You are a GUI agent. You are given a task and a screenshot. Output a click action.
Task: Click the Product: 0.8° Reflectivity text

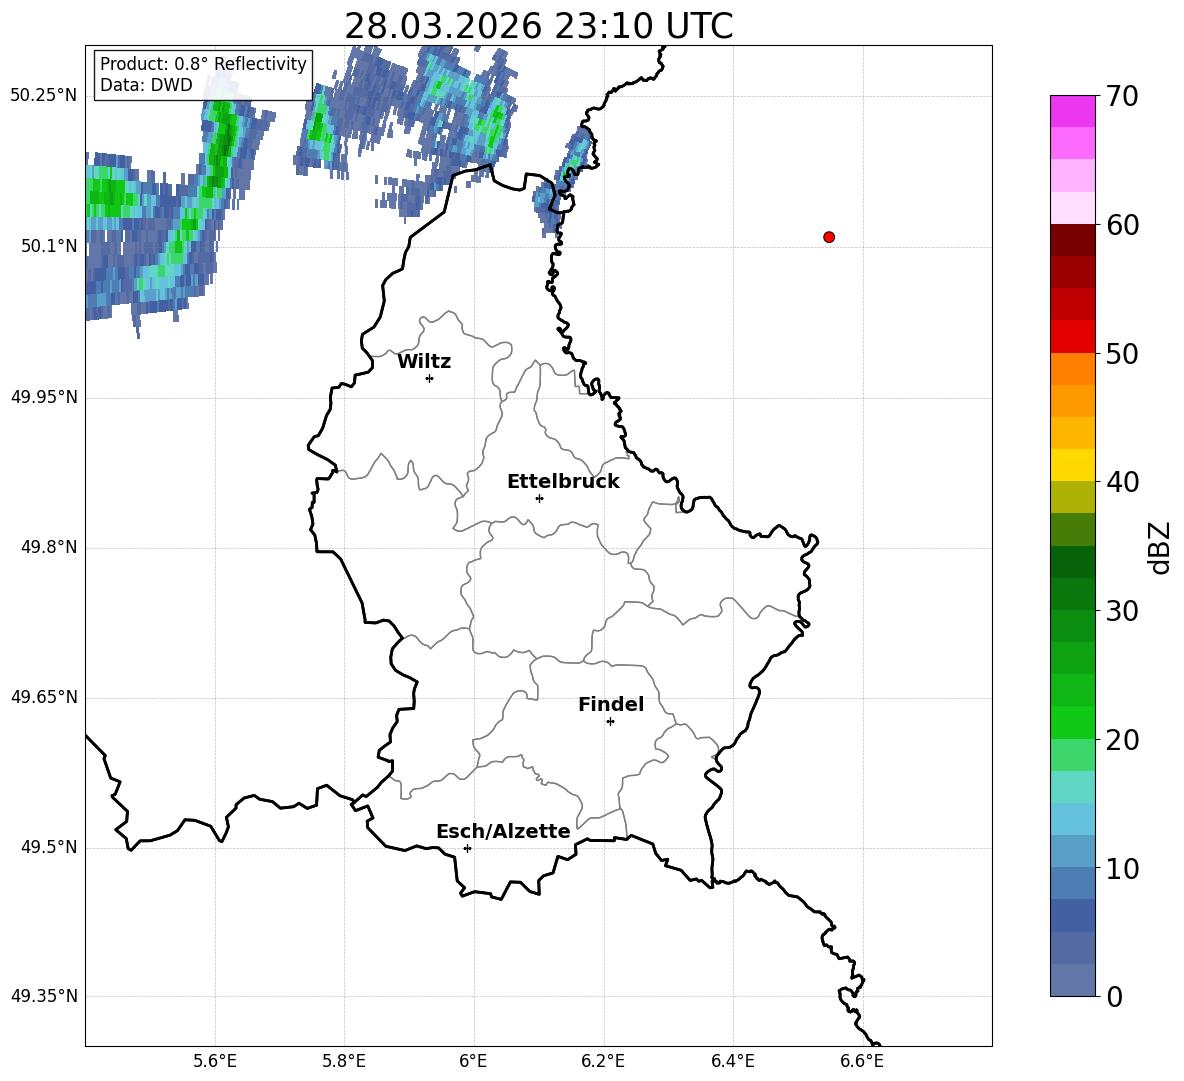pos(203,64)
